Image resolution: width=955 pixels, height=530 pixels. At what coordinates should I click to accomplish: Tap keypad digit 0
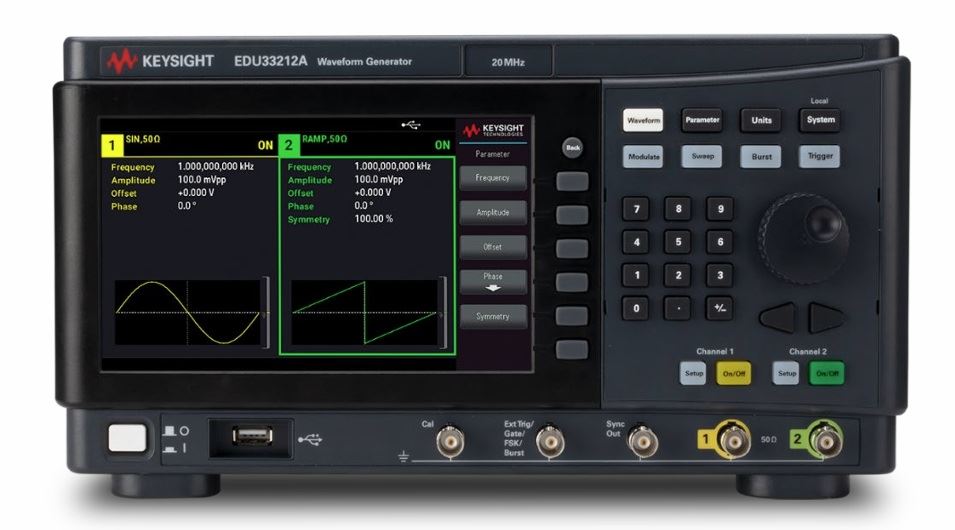tap(636, 308)
